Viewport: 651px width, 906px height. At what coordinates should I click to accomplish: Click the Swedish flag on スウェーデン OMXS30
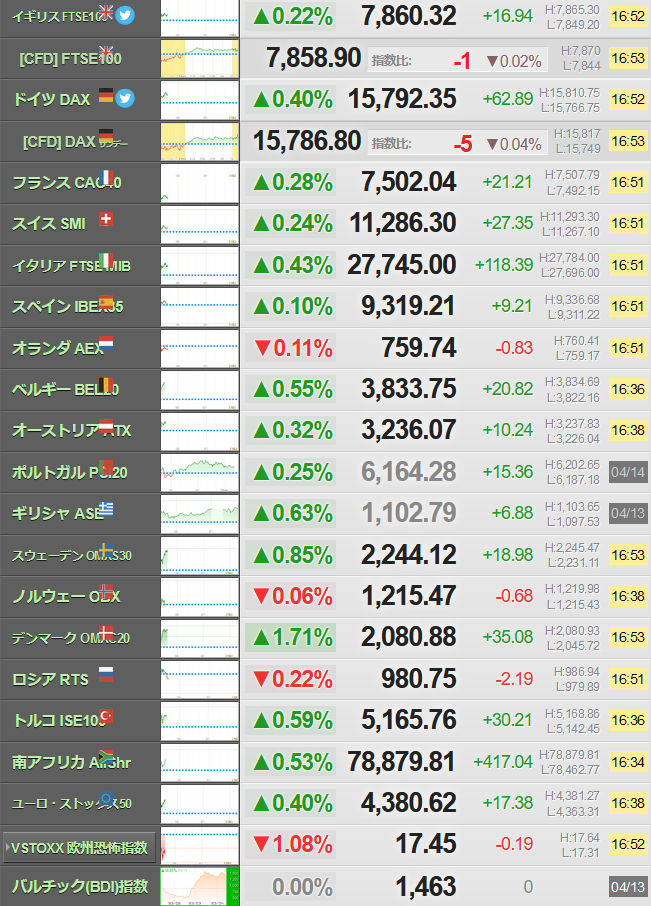click(x=106, y=549)
